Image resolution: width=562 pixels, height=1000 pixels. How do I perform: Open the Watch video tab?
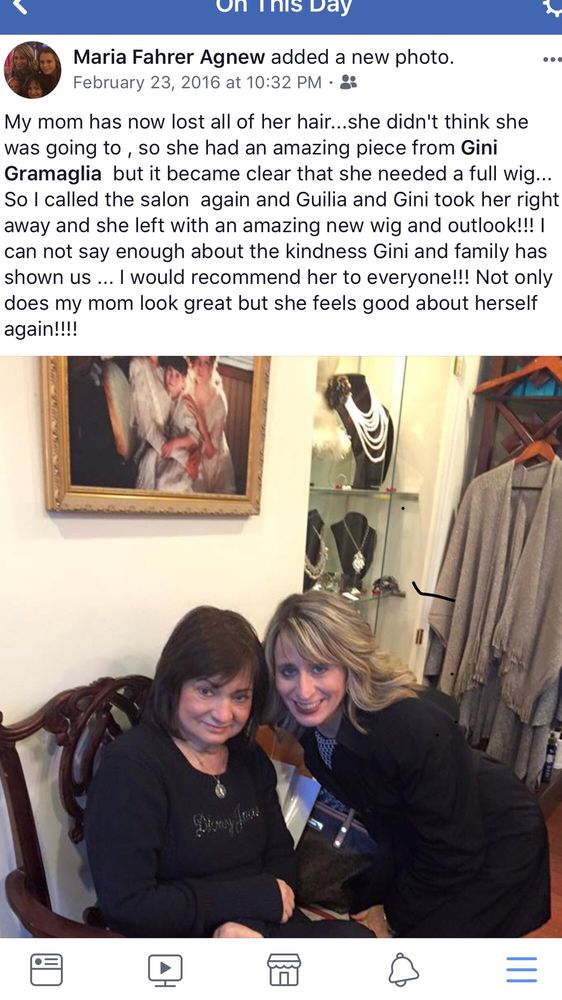point(165,969)
